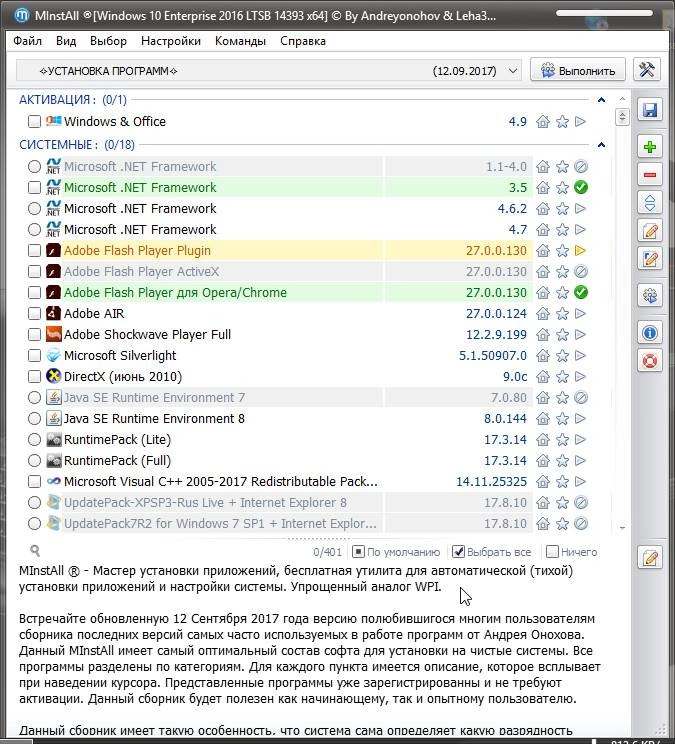Select the RuntimePack (Full) radio button
Viewport: 675px width, 744px height.
coord(34,461)
